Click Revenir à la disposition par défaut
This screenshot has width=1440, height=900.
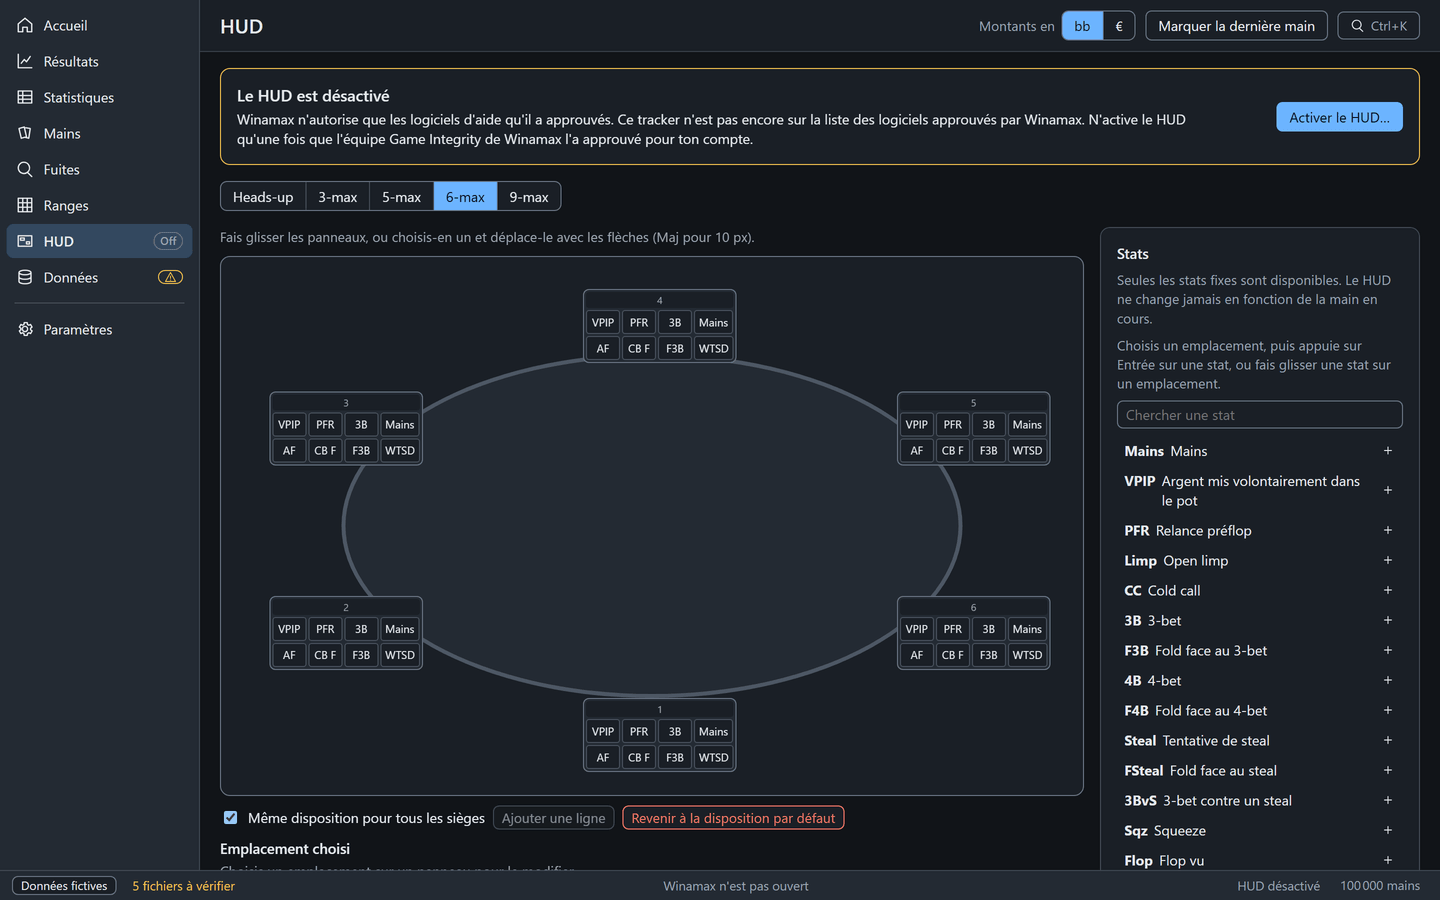click(733, 818)
